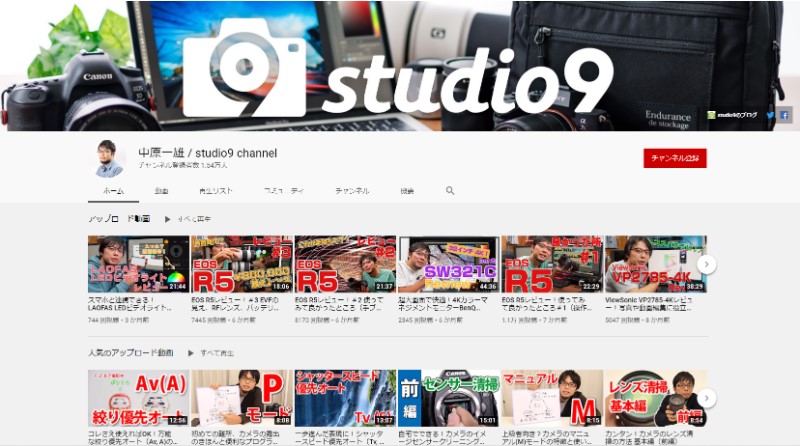Open the 概要 tab
The width and height of the screenshot is (800, 446).
pos(407,191)
